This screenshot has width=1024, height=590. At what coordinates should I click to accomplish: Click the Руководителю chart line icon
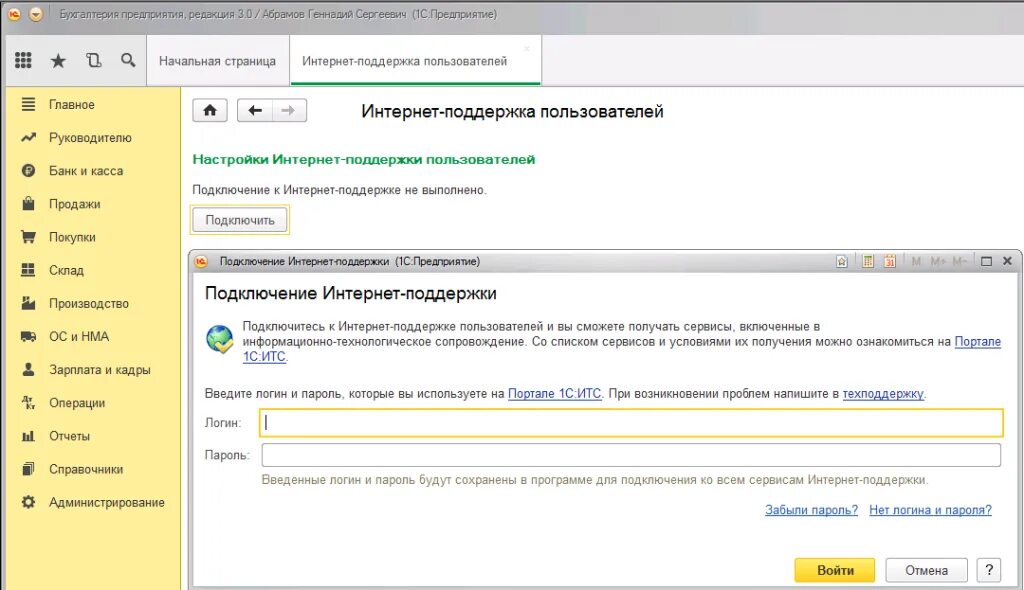[x=28, y=137]
